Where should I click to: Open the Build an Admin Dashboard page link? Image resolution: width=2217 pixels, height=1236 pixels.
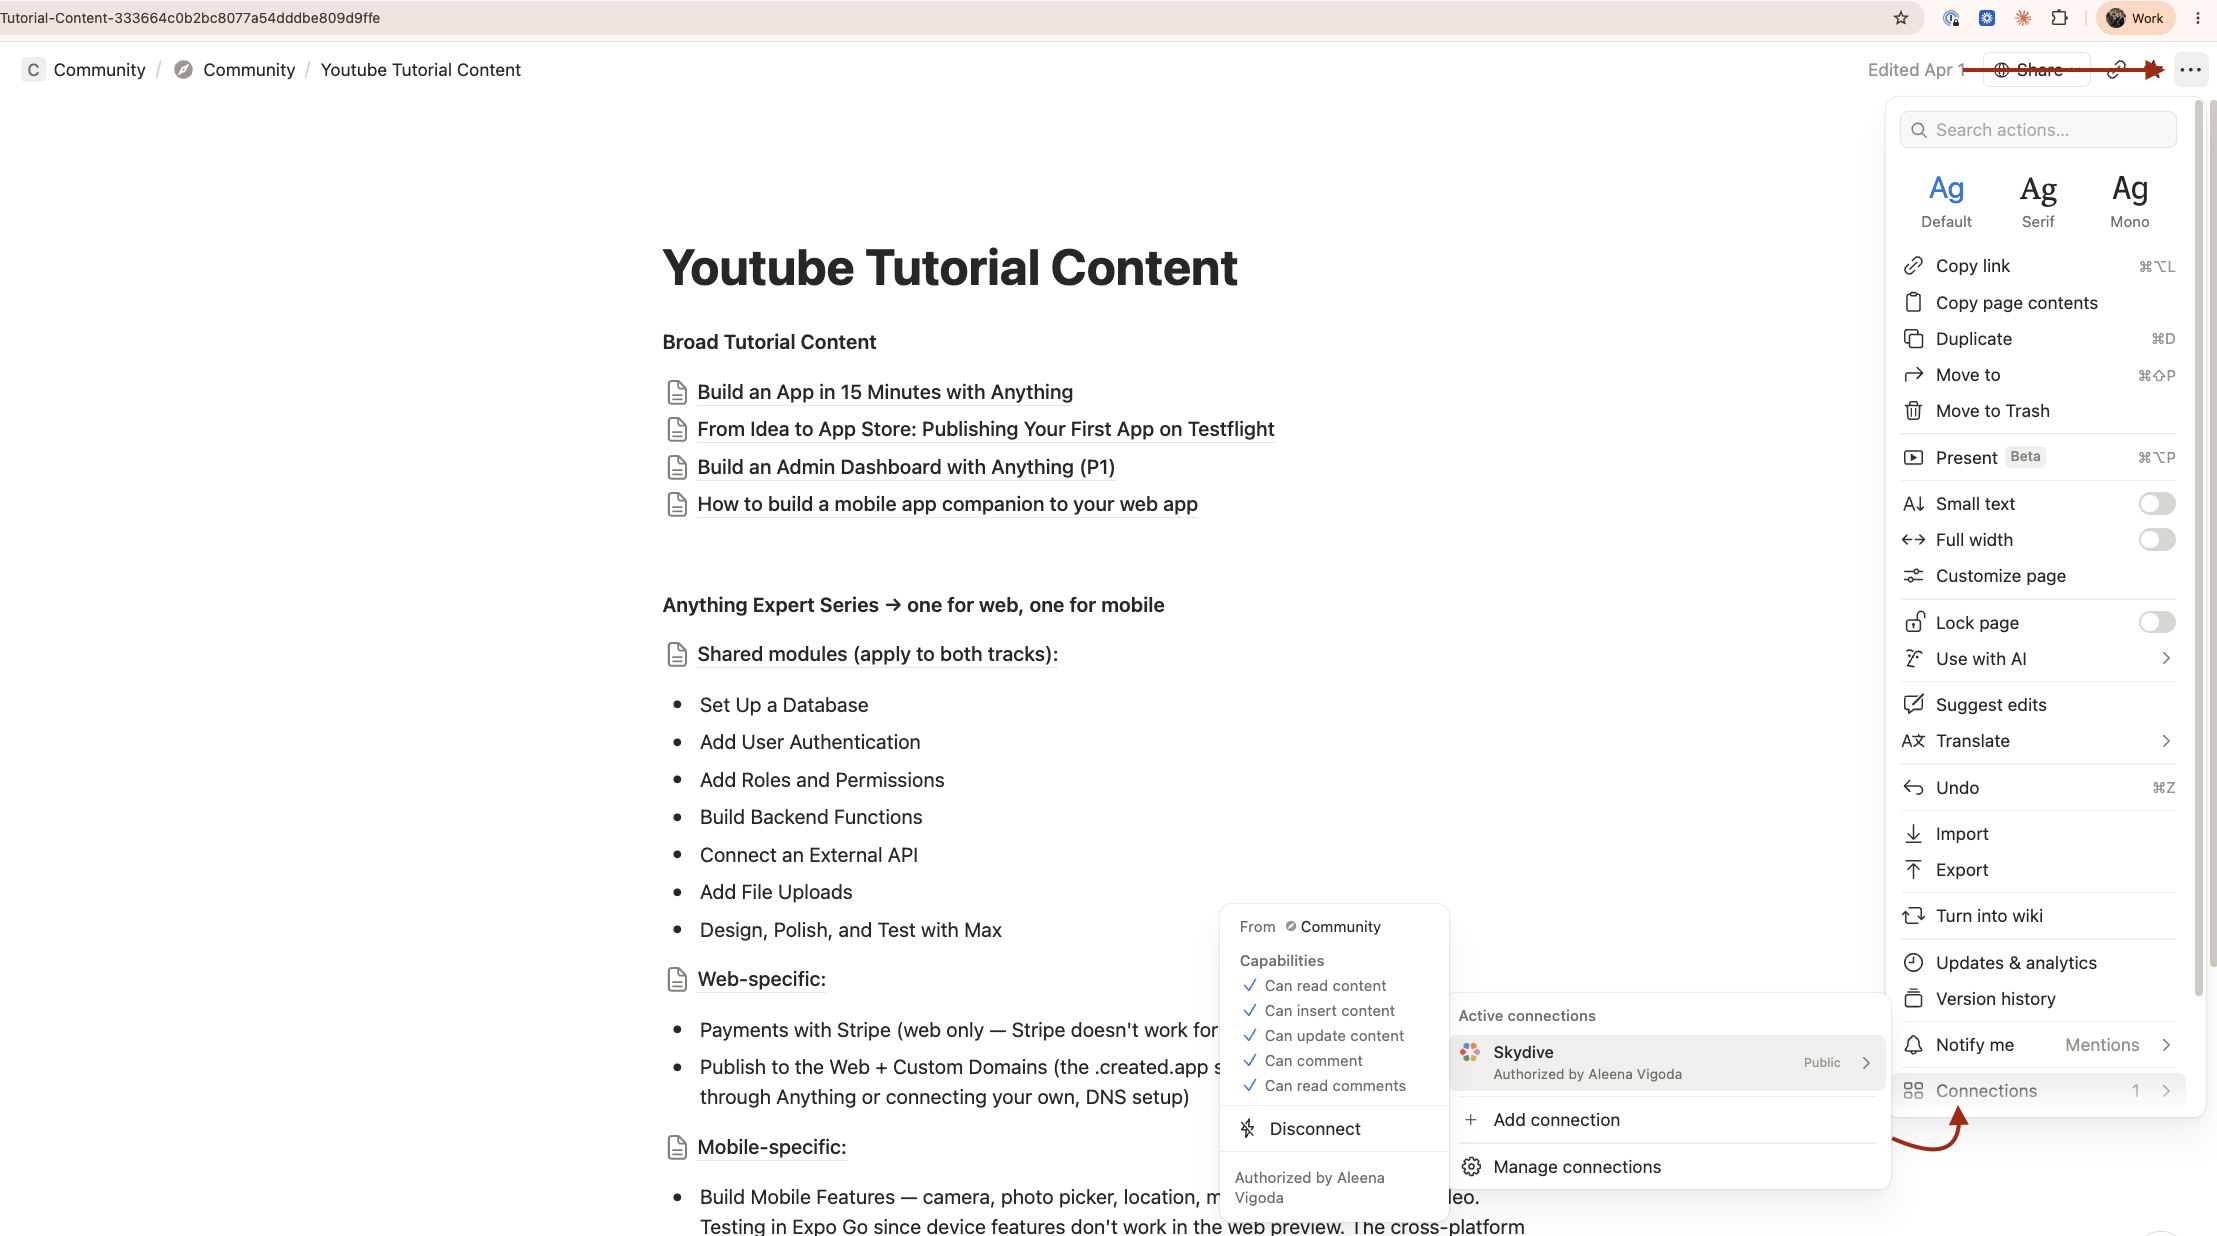point(906,467)
